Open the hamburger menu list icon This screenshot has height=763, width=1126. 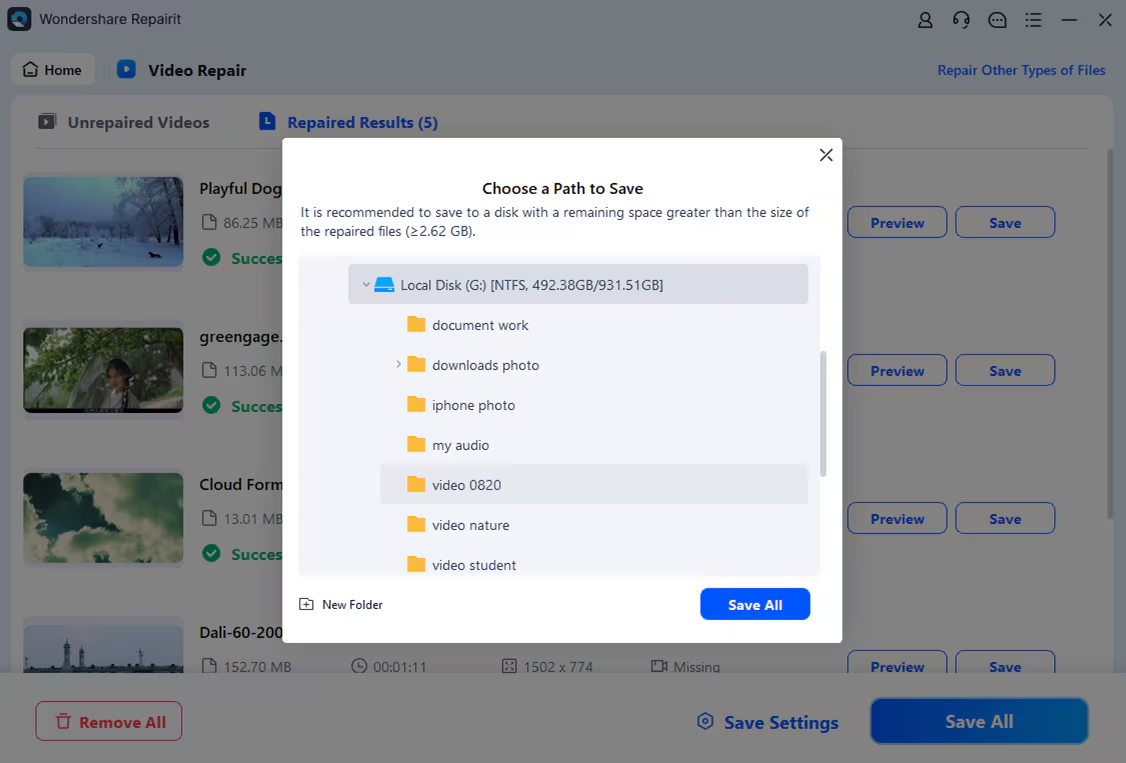click(1033, 20)
